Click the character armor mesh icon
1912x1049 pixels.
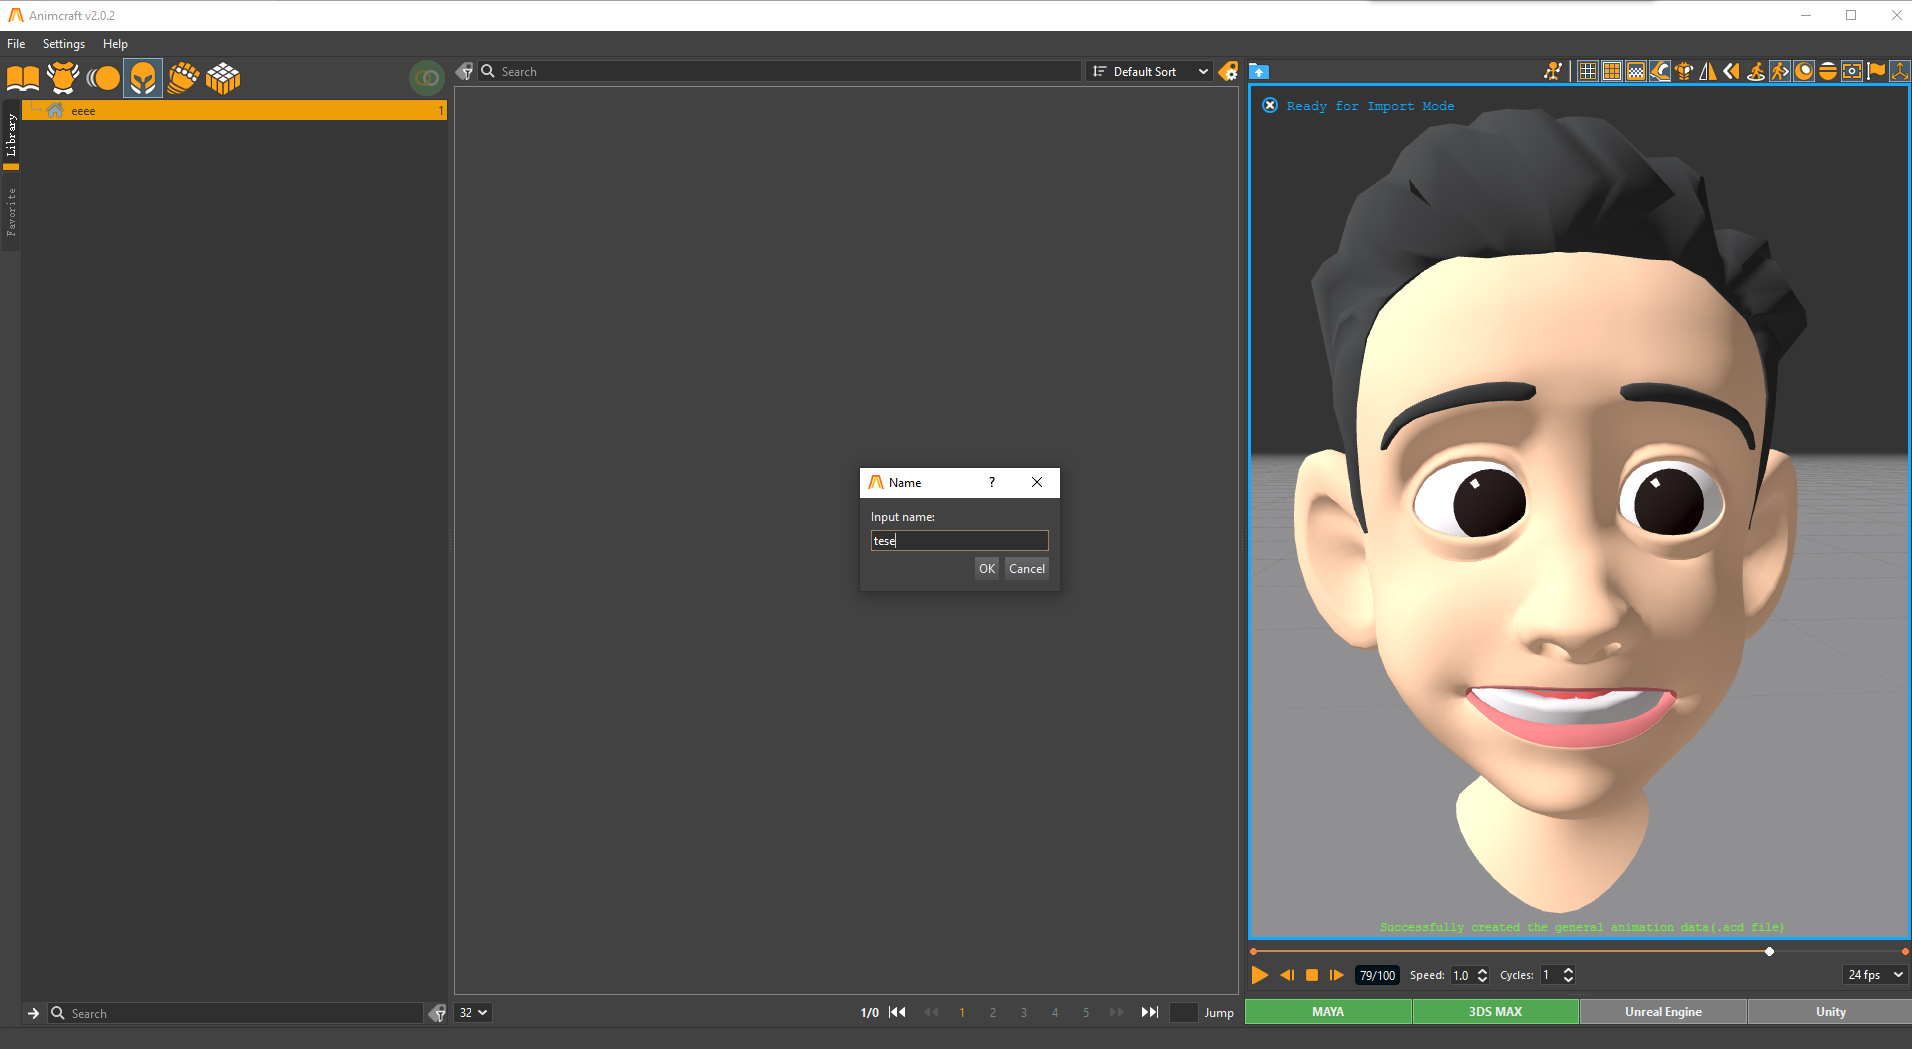1684,71
